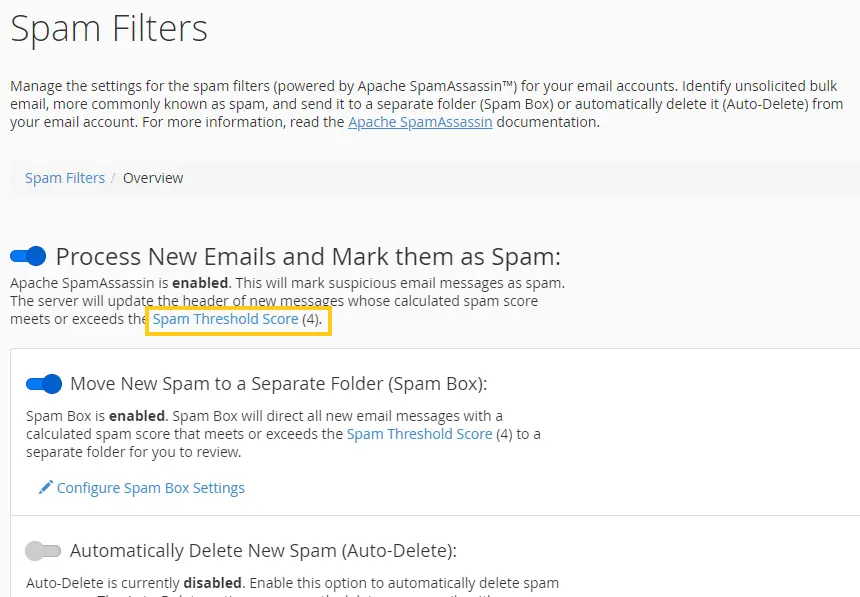Click bold 'enabled' in the Spam Box status line
The width and height of the screenshot is (860, 597).
(137, 416)
